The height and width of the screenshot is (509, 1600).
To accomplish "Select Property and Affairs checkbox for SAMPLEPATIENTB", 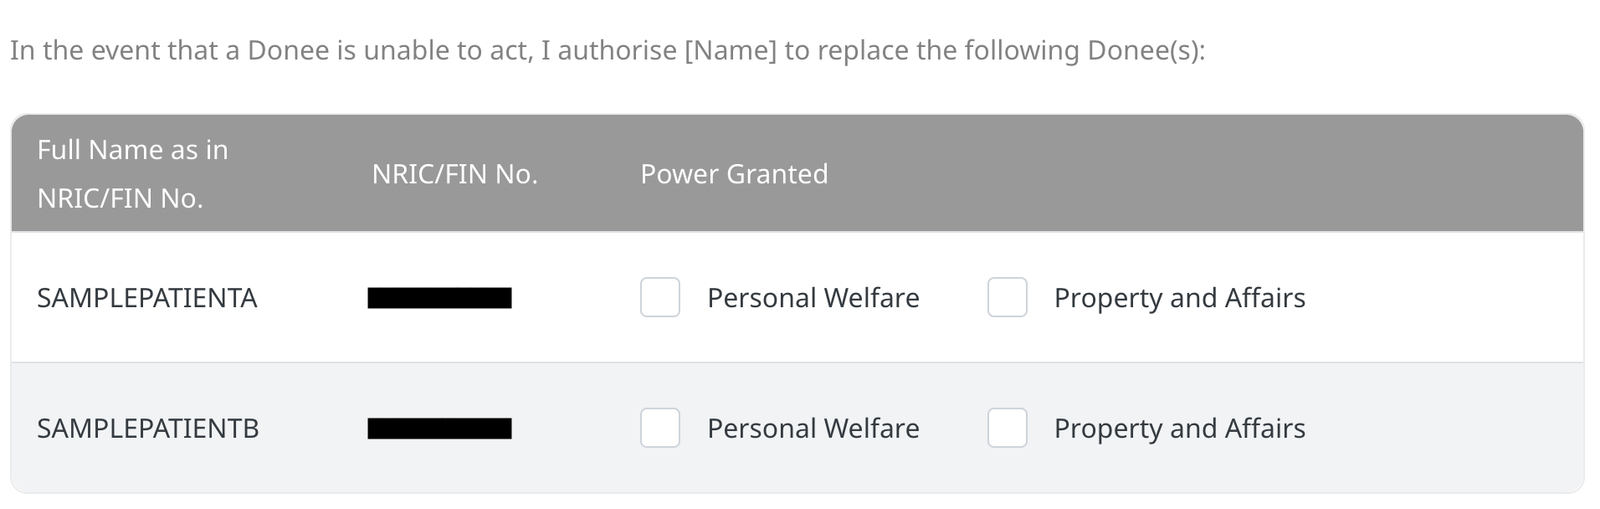I will tap(1007, 428).
